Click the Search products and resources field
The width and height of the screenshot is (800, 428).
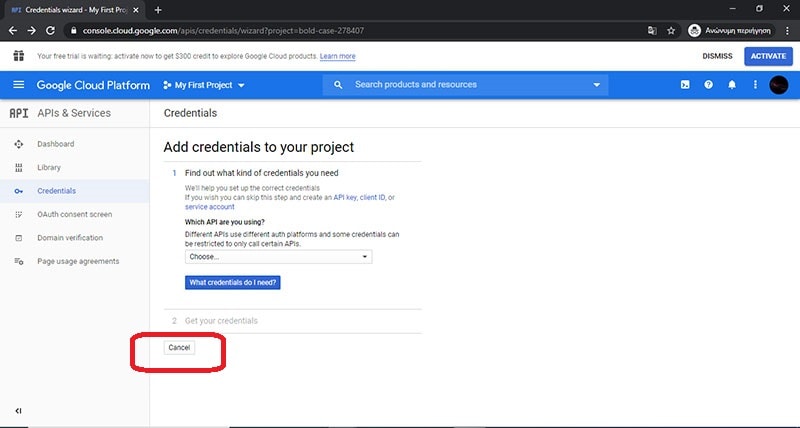[460, 85]
